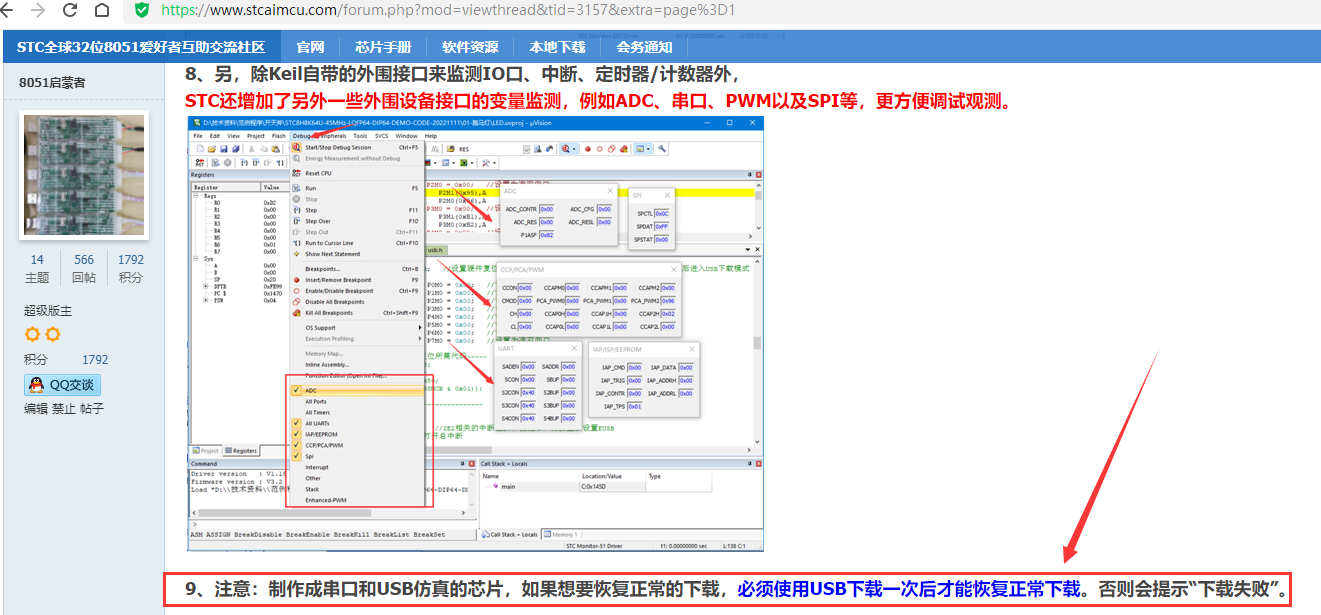
Task: Choose Run to Cursor Line menu entry
Action: tap(357, 243)
